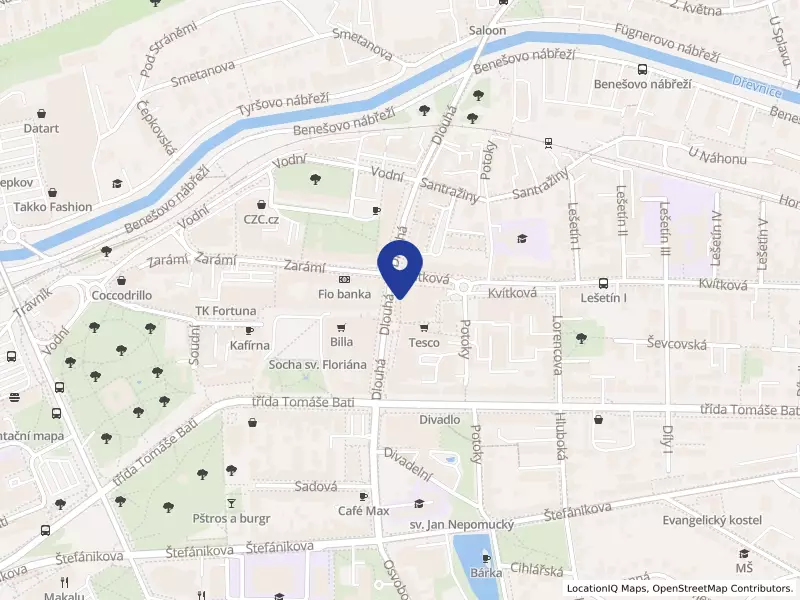This screenshot has width=800, height=600.
Task: Click the Lešetín I bus stop icon
Action: pyautogui.click(x=603, y=283)
